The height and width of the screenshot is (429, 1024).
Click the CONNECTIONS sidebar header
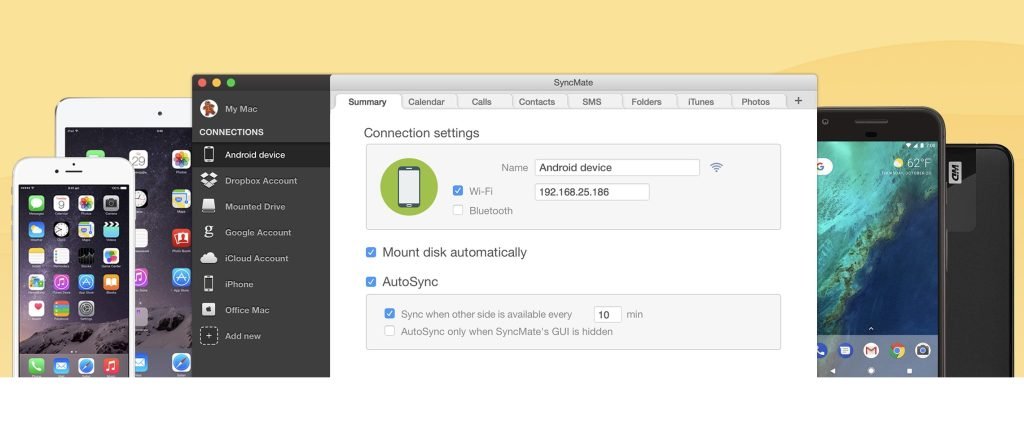[231, 132]
